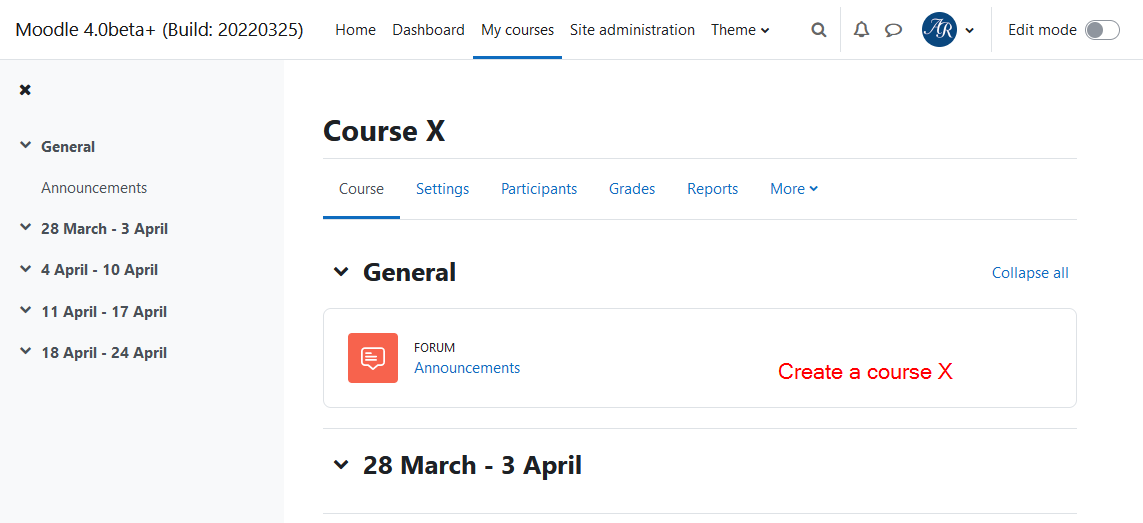The height and width of the screenshot is (523, 1143).
Task: Collapse General in the course index
Action: click(x=26, y=145)
